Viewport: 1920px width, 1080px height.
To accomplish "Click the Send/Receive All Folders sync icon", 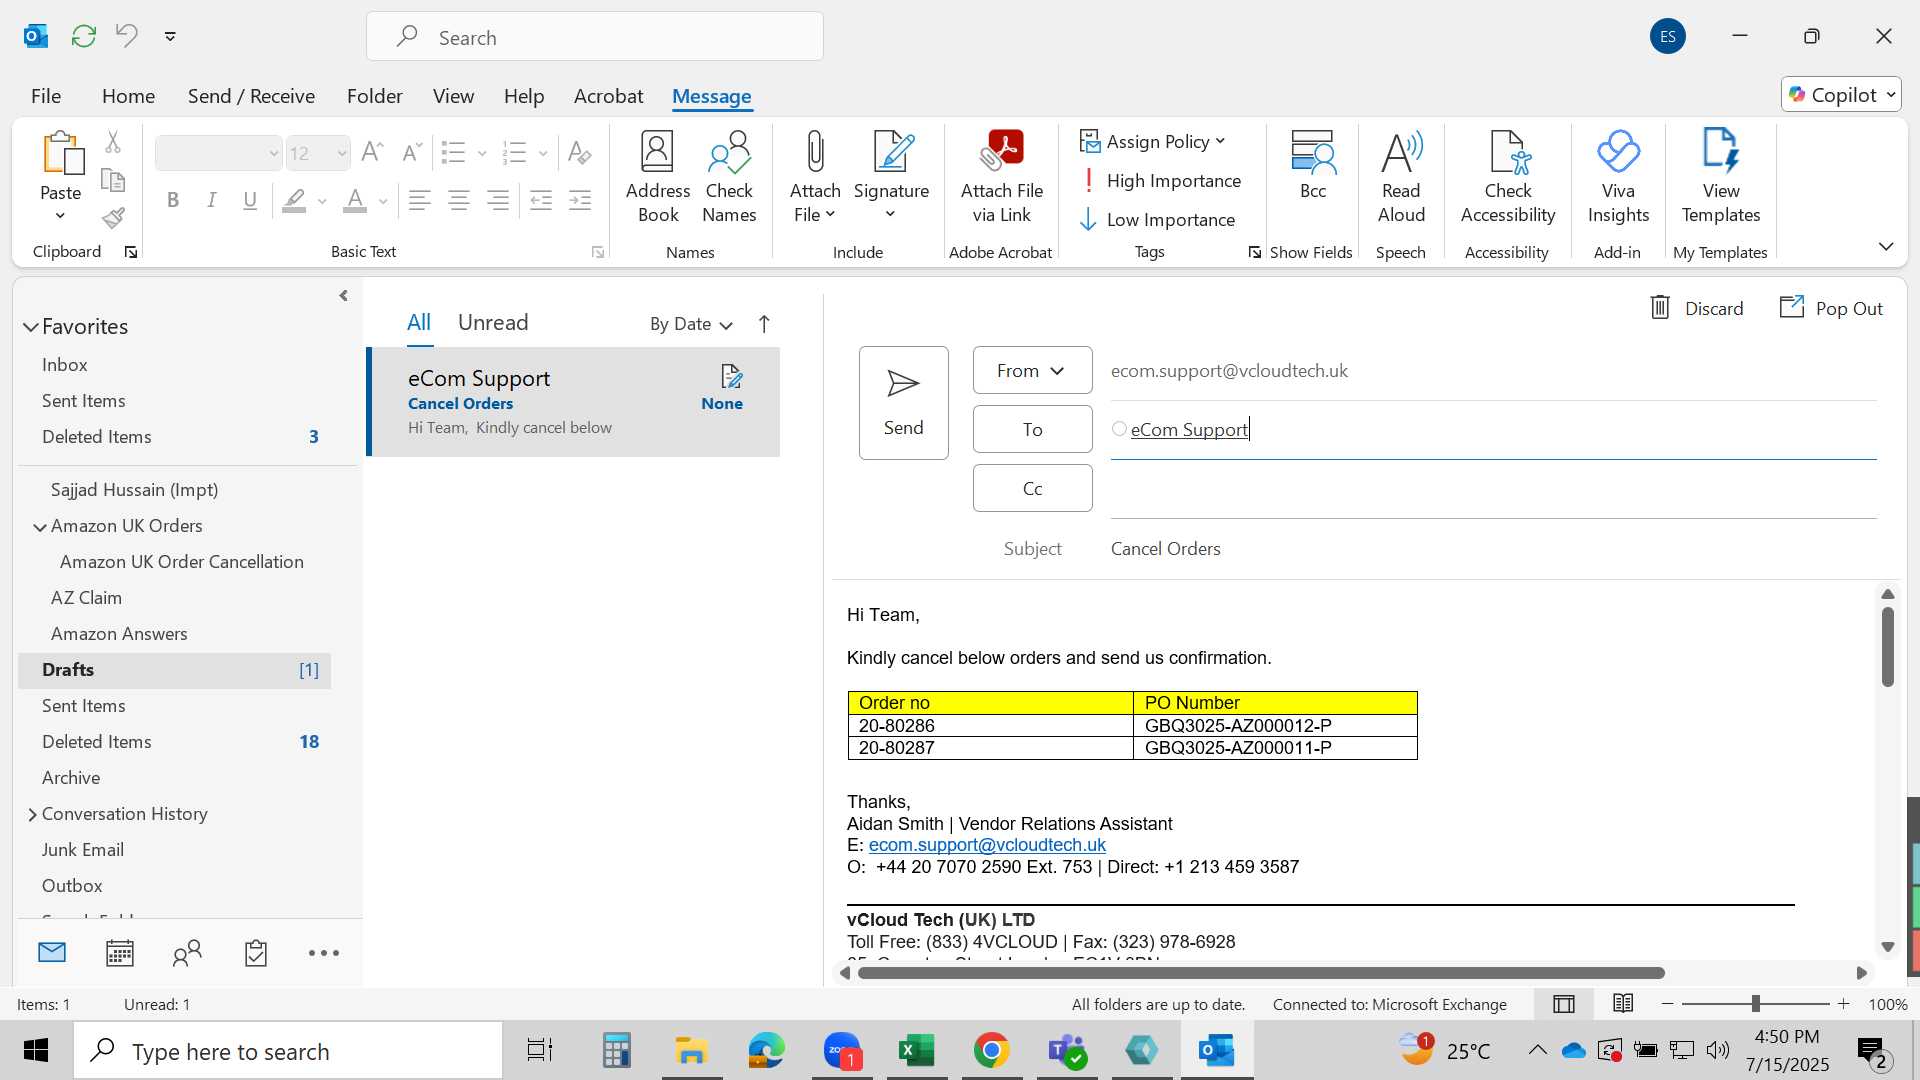I will (x=84, y=36).
